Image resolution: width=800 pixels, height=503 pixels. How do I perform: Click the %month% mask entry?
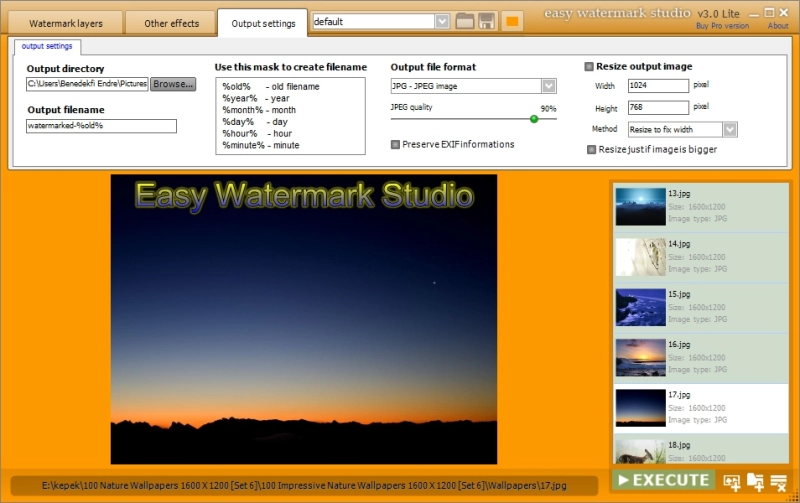[259, 110]
